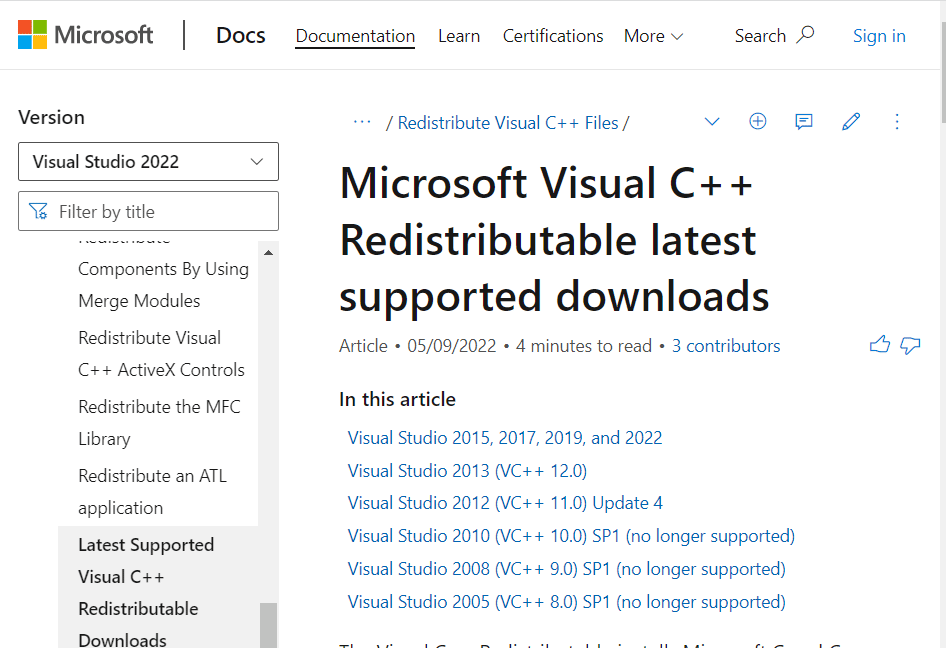Click the pencil edit icon
Viewport: 946px width, 648px height.
851,122
